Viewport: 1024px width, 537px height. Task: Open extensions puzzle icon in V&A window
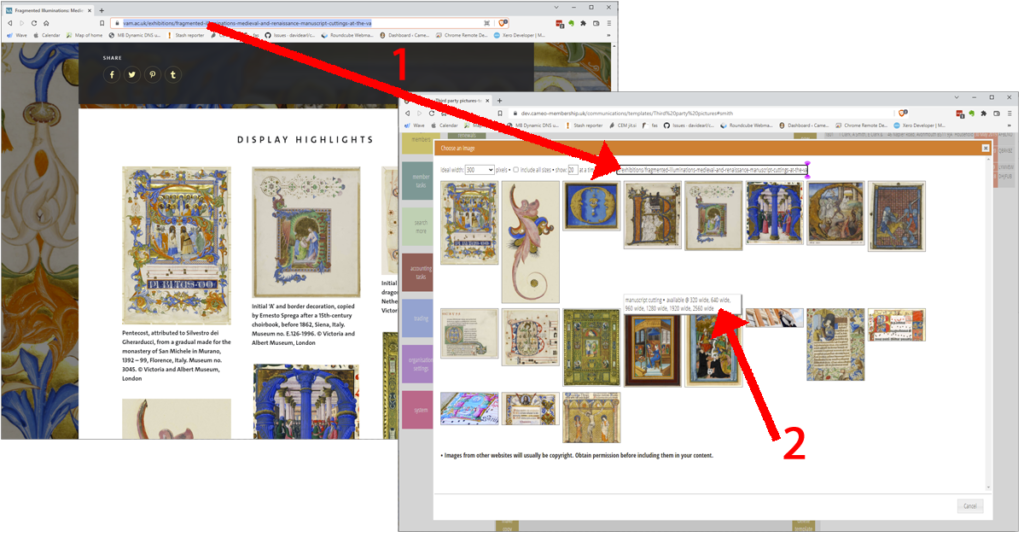tap(583, 23)
